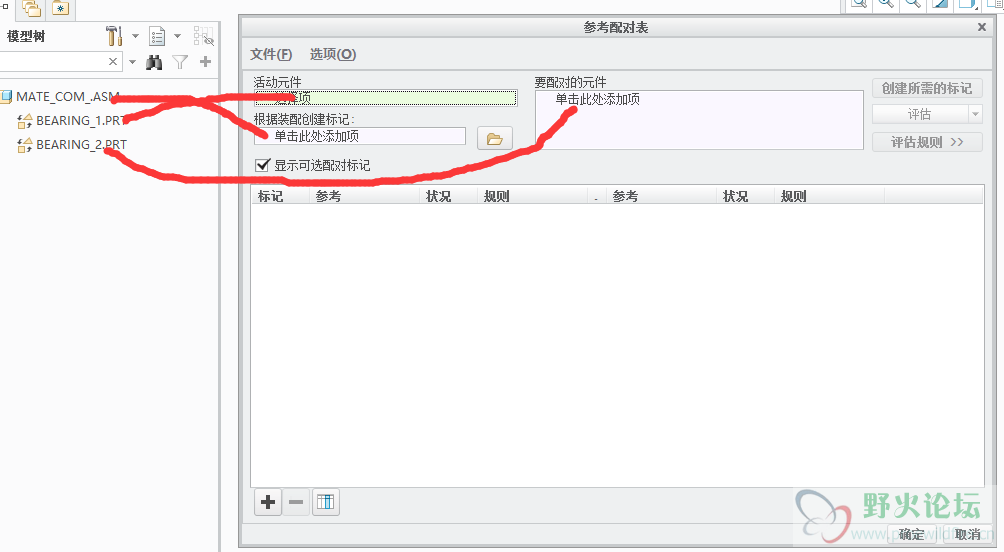Click the first 状况 column header
1004x552 pixels.
[448, 196]
